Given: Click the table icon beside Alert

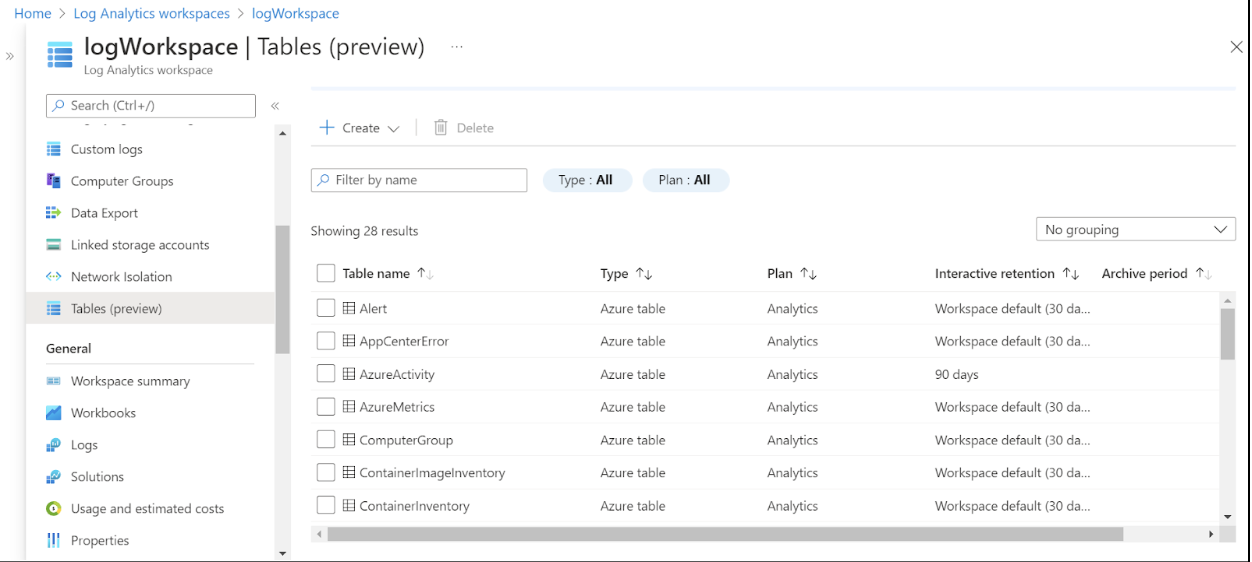Looking at the screenshot, I should click(x=349, y=308).
